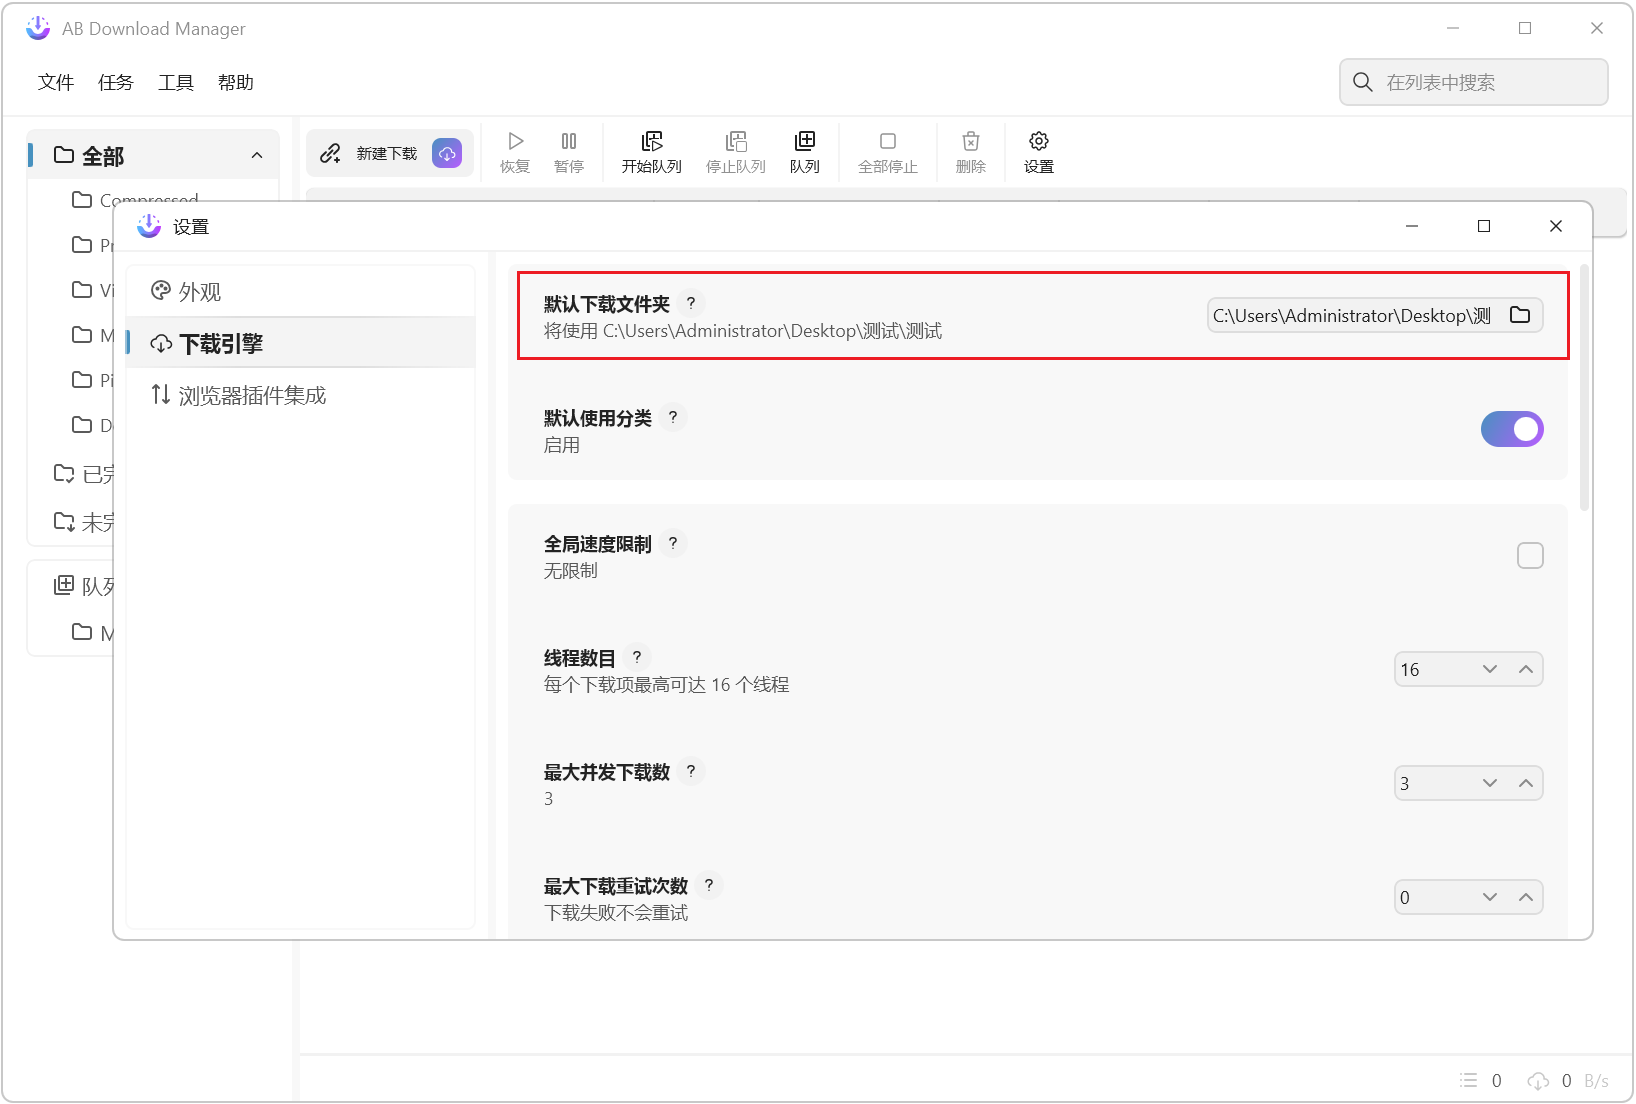This screenshot has height=1104, width=1636.
Task: Click the Pause (暂停) toolbar icon
Action: [569, 141]
